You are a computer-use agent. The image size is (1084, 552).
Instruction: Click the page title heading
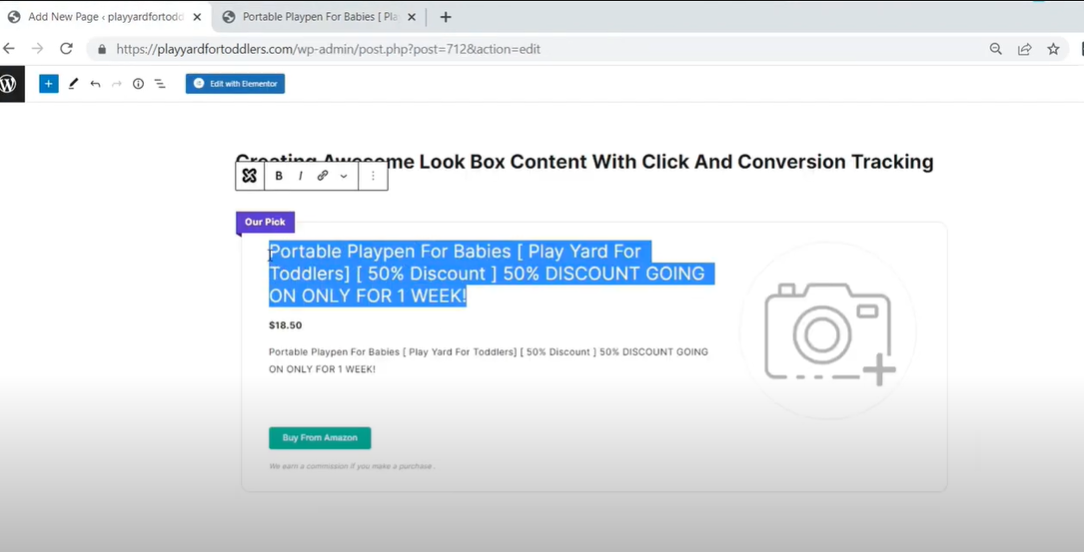coord(584,162)
